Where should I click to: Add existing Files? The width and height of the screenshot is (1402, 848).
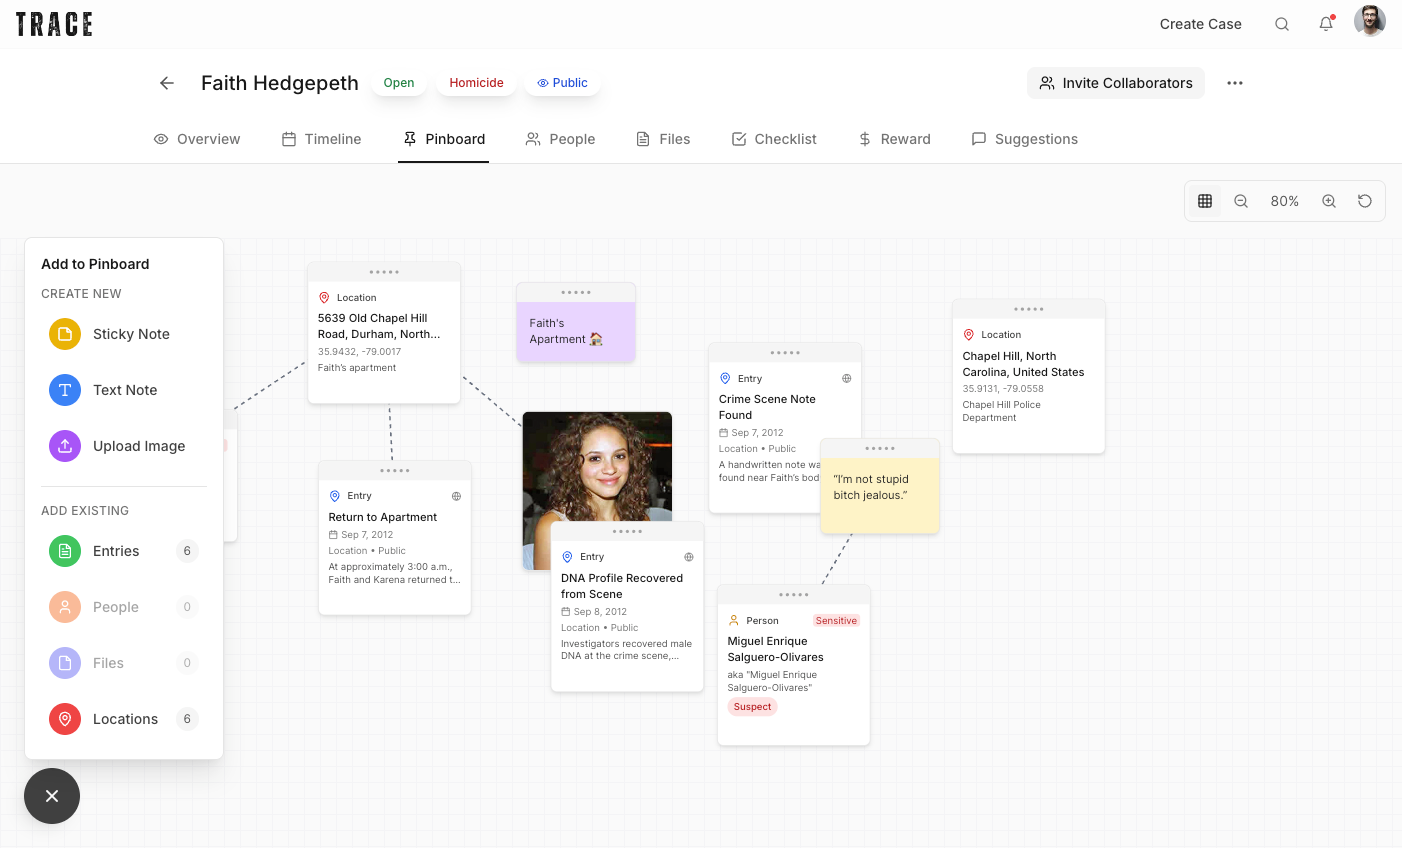124,663
